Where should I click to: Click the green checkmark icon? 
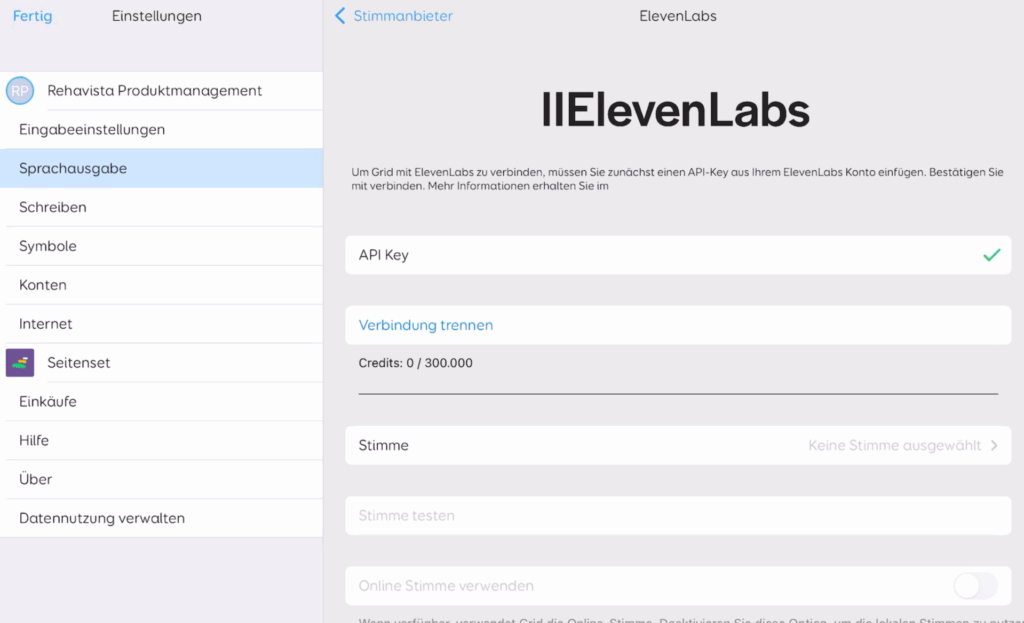(991, 255)
